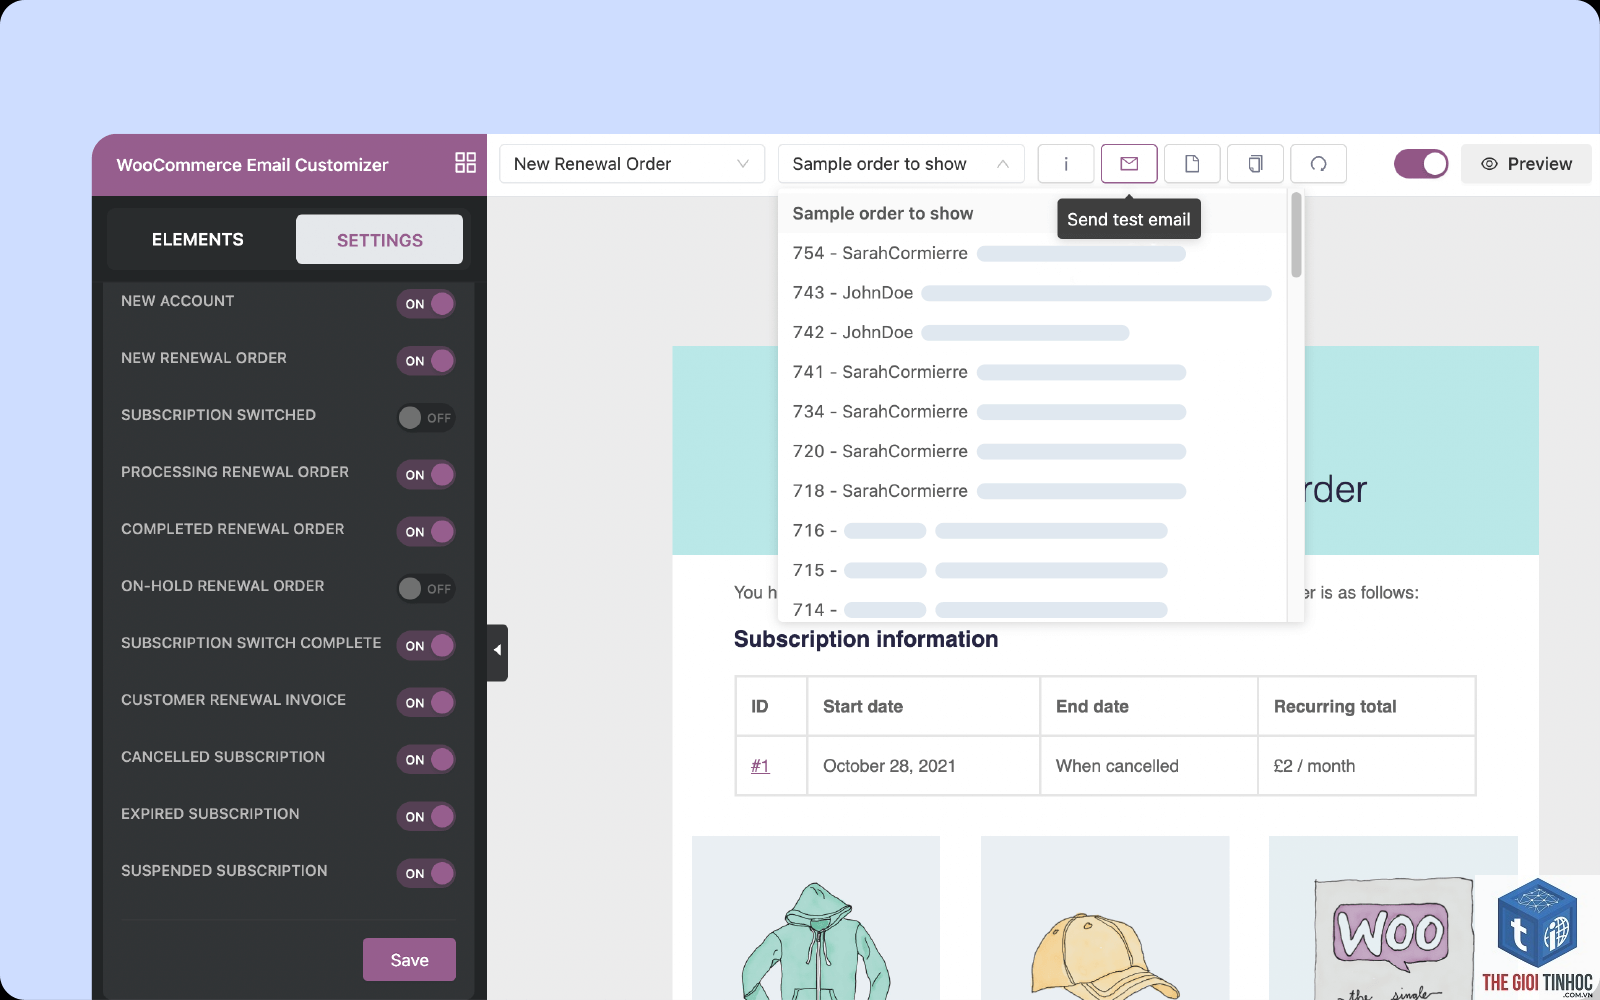Choose order 720 - SarahCormierre
The height and width of the screenshot is (1000, 1600).
pos(1032,451)
